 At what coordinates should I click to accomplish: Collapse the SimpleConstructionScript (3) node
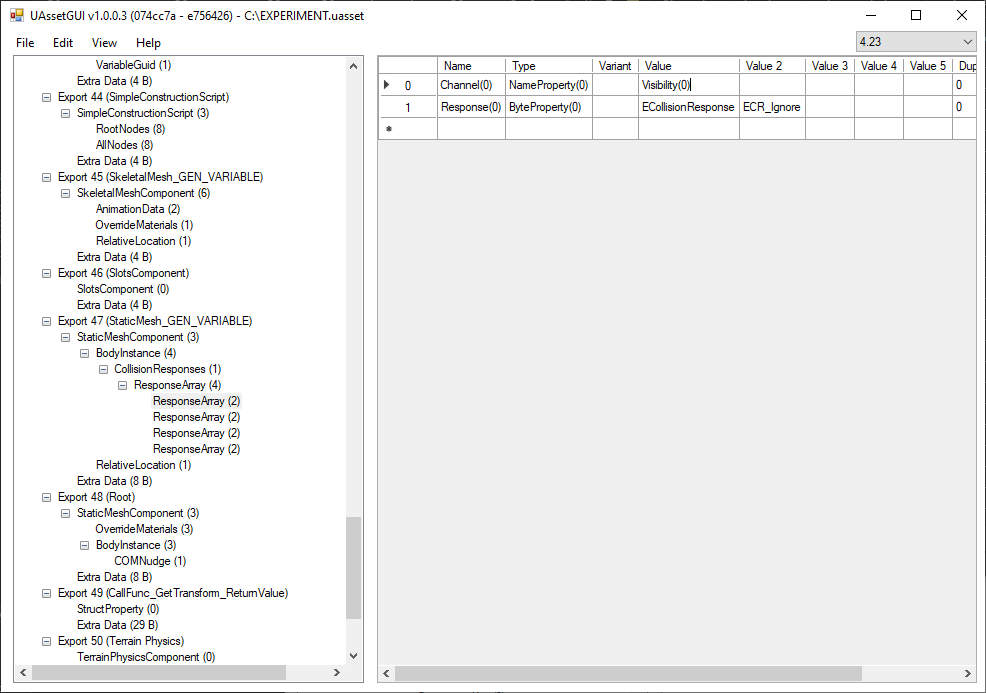point(65,113)
